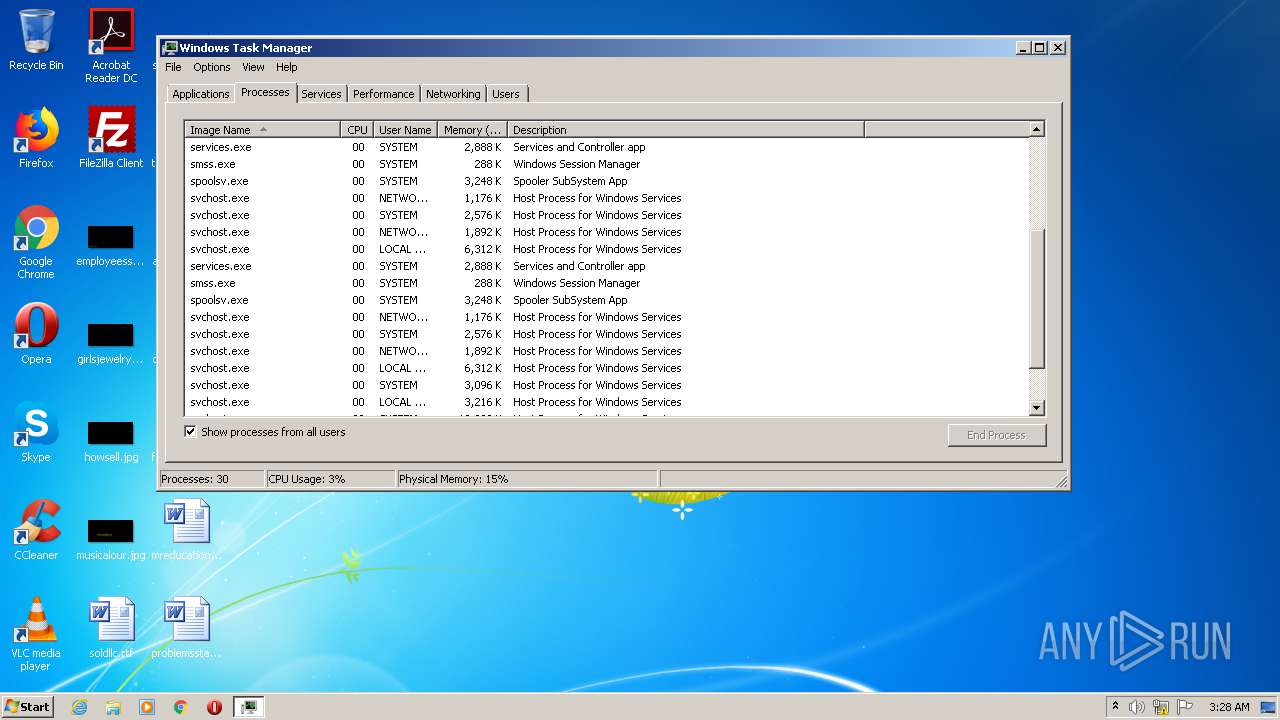Click the End Process button
Image resolution: width=1280 pixels, height=720 pixels.
coord(996,435)
